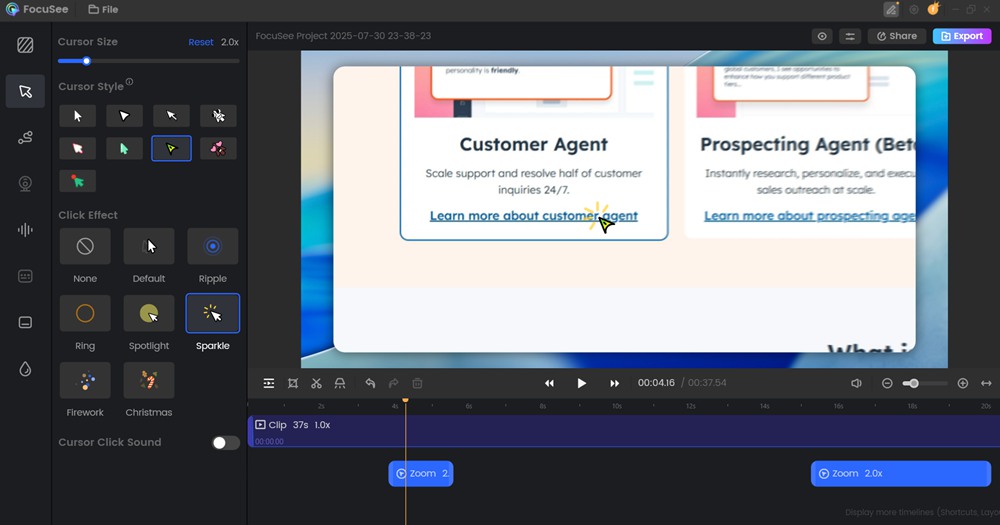
Task: Choose the default white arrow cursor style
Action: (x=77, y=115)
